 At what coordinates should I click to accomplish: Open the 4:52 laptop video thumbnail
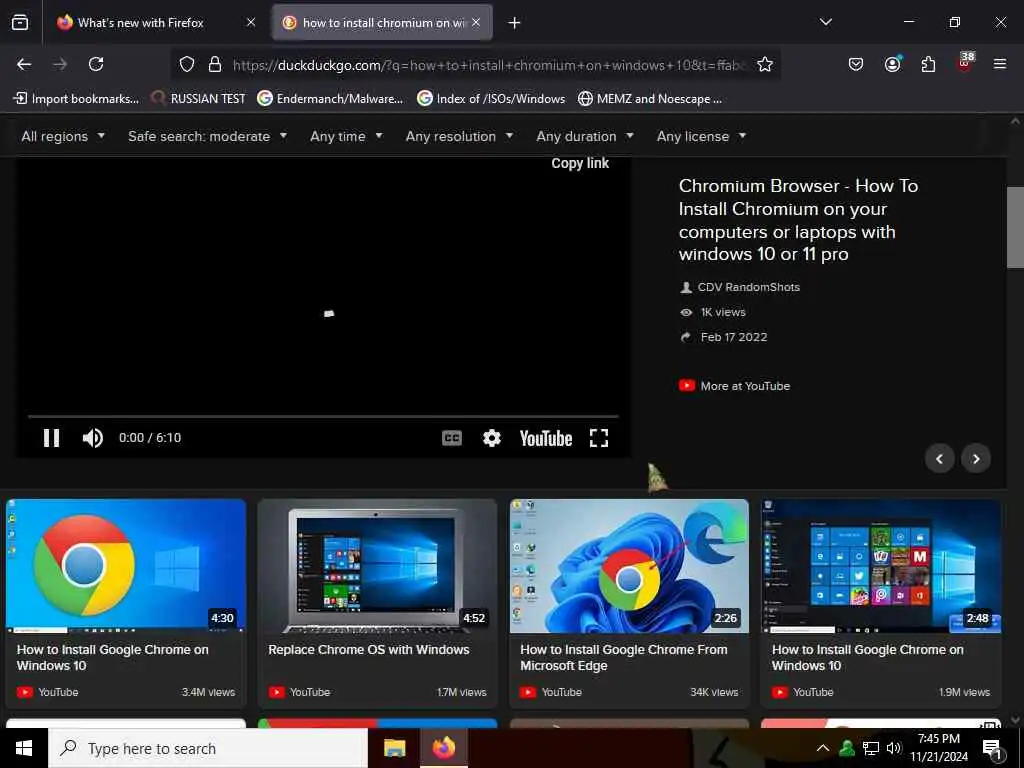coord(377,566)
